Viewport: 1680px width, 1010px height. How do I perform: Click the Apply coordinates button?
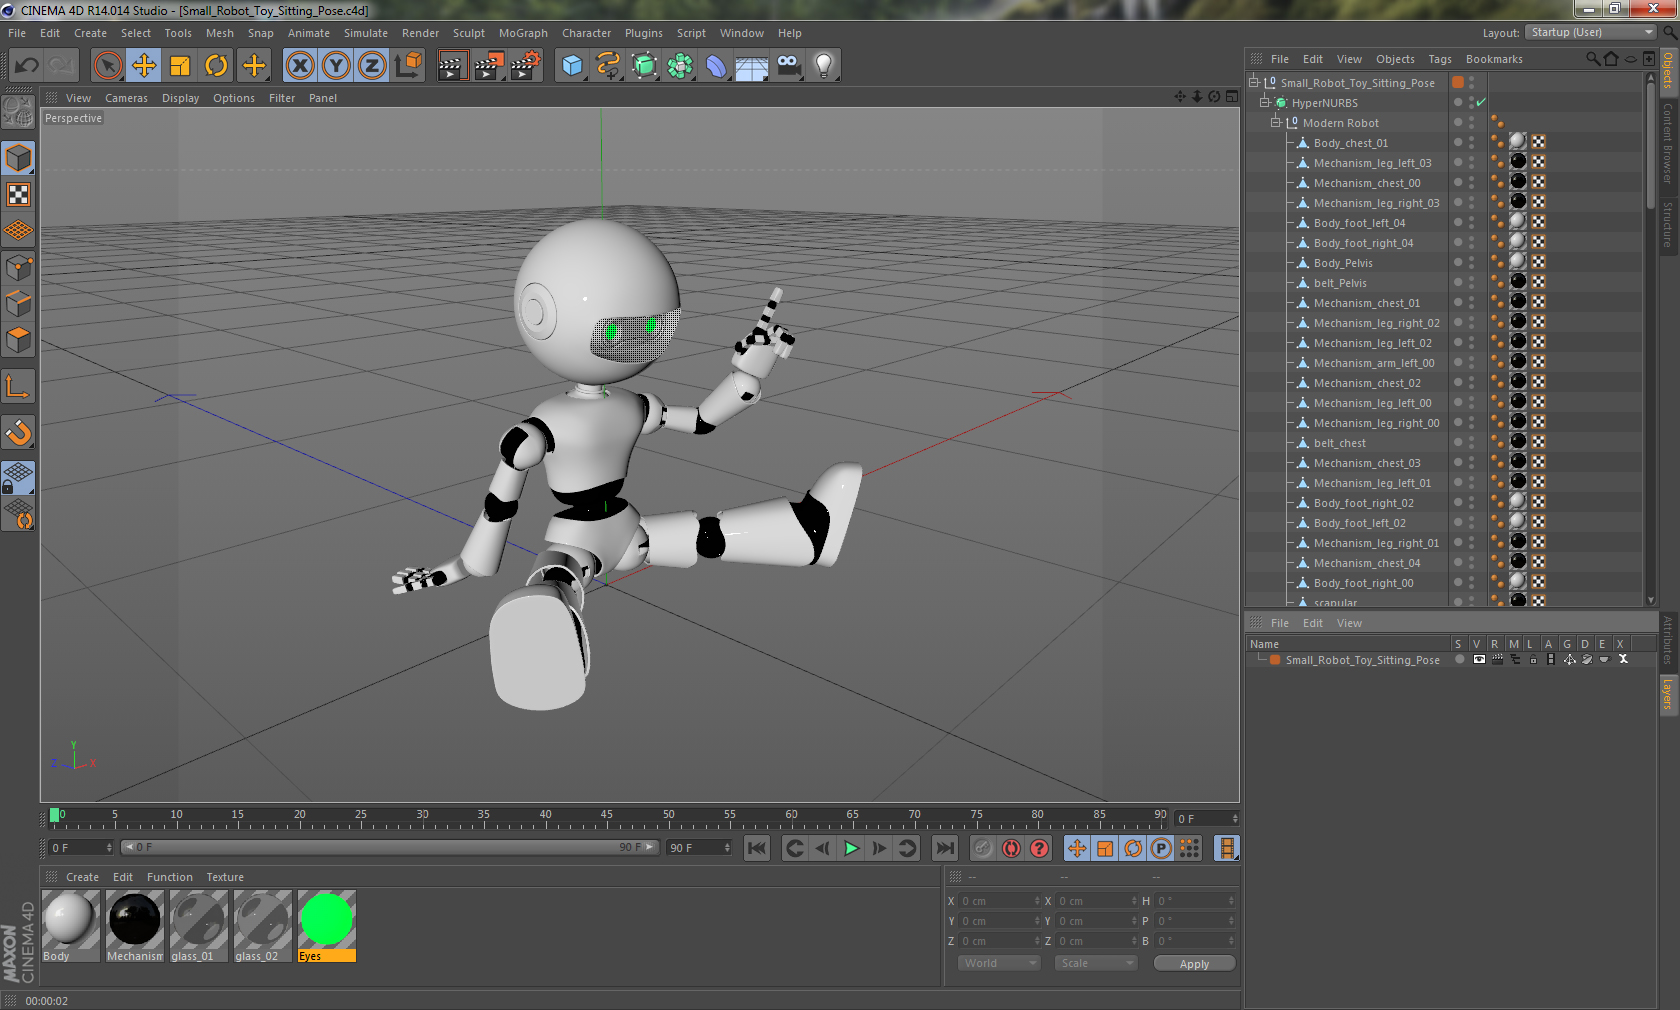click(1194, 963)
